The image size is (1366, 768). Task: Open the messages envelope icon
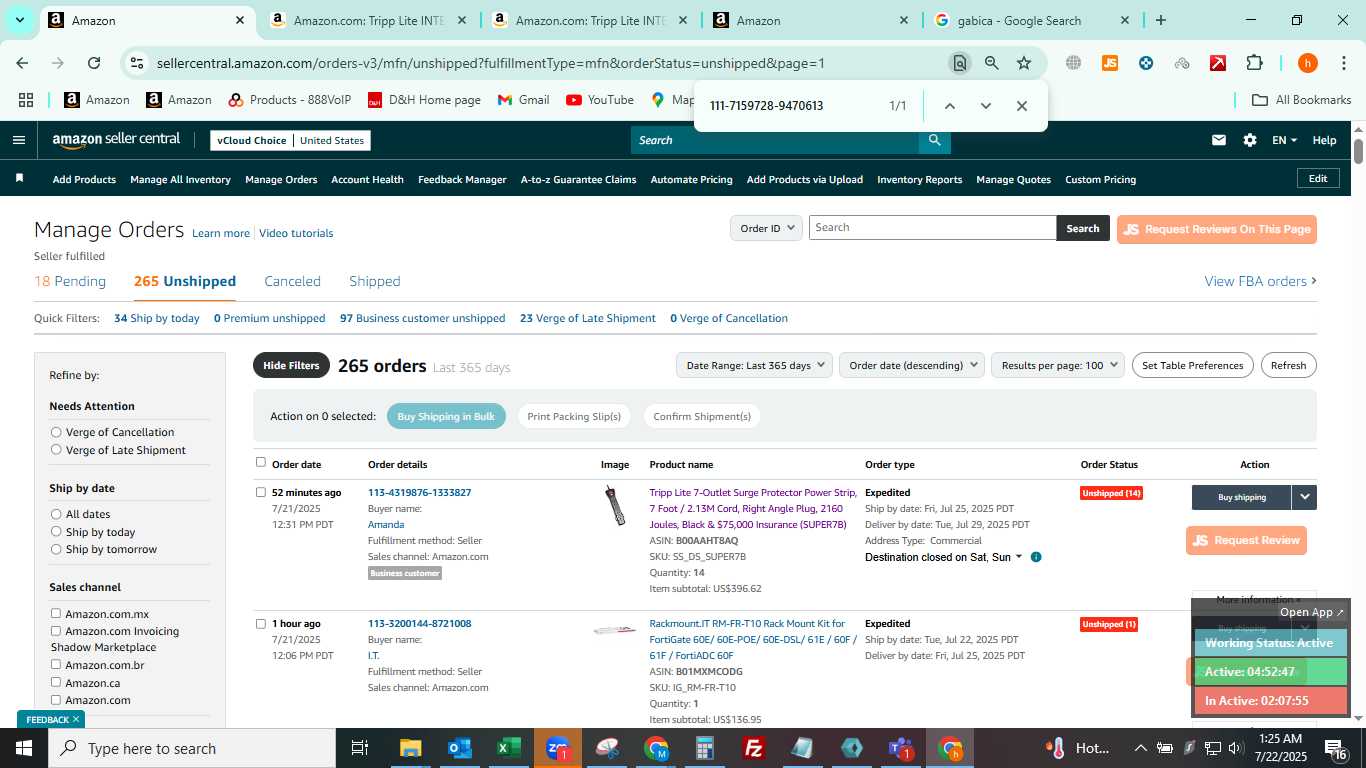tap(1218, 140)
